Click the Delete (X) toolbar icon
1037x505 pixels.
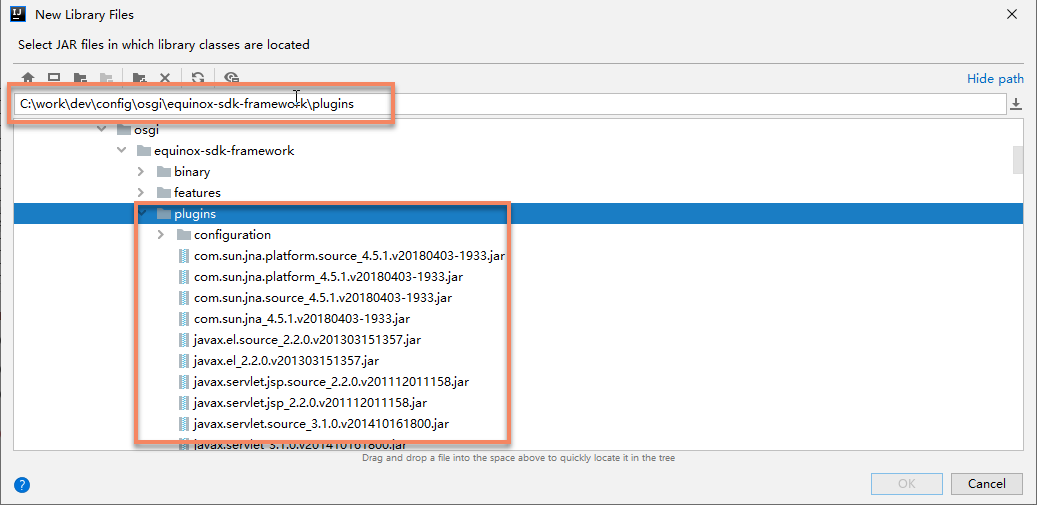click(x=166, y=78)
